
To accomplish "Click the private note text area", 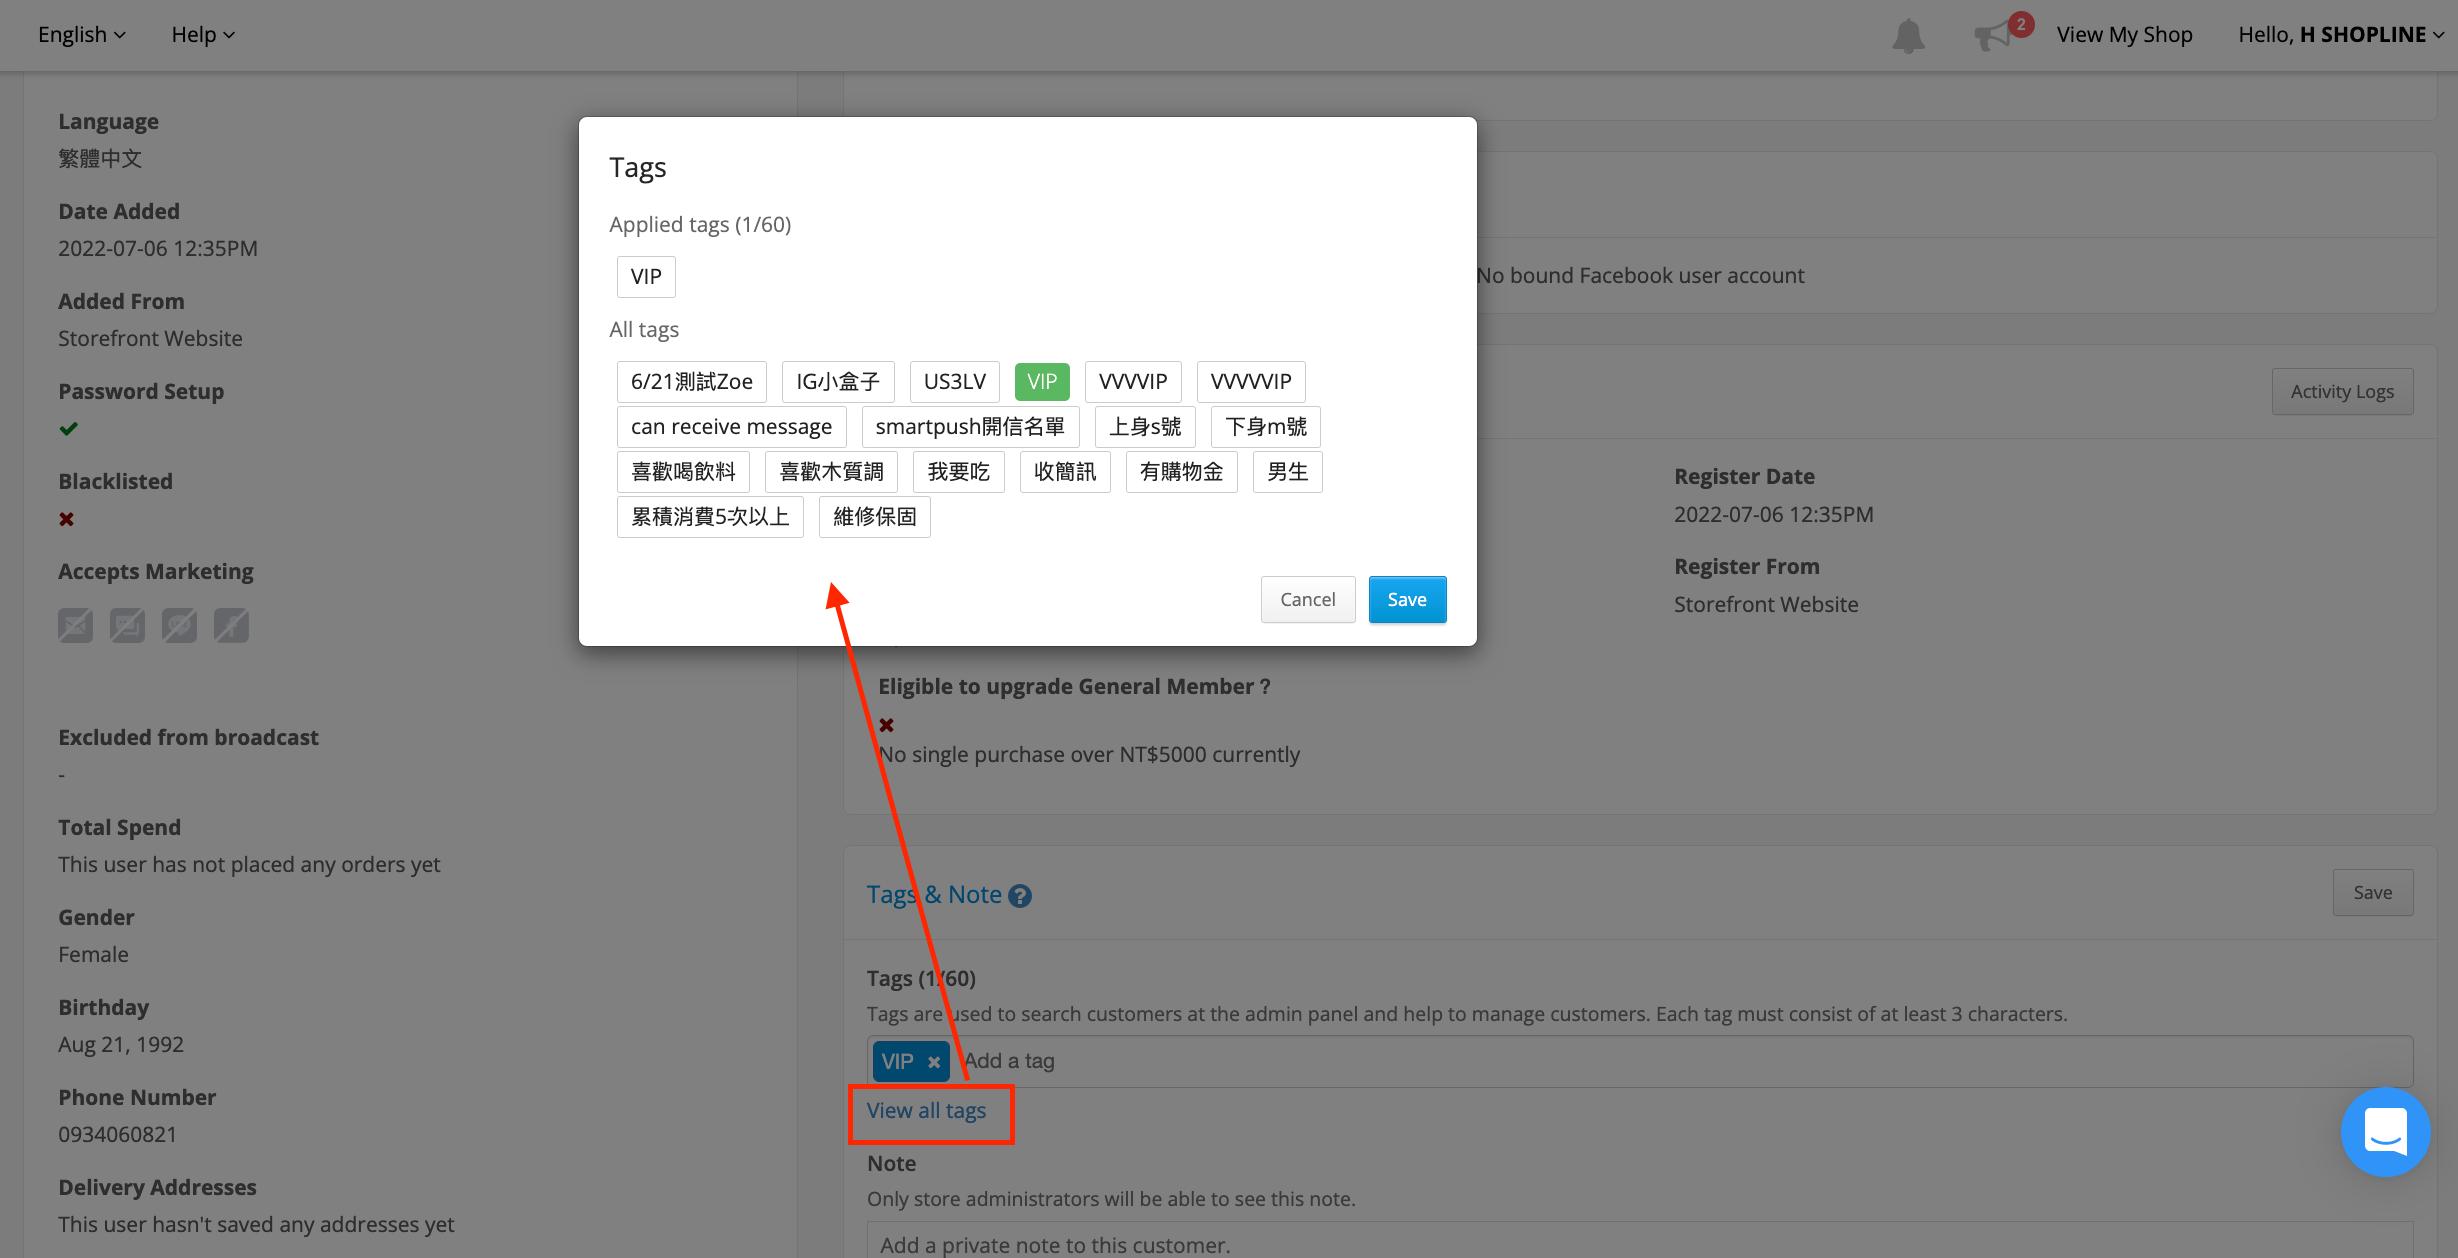I will pyautogui.click(x=1640, y=1242).
